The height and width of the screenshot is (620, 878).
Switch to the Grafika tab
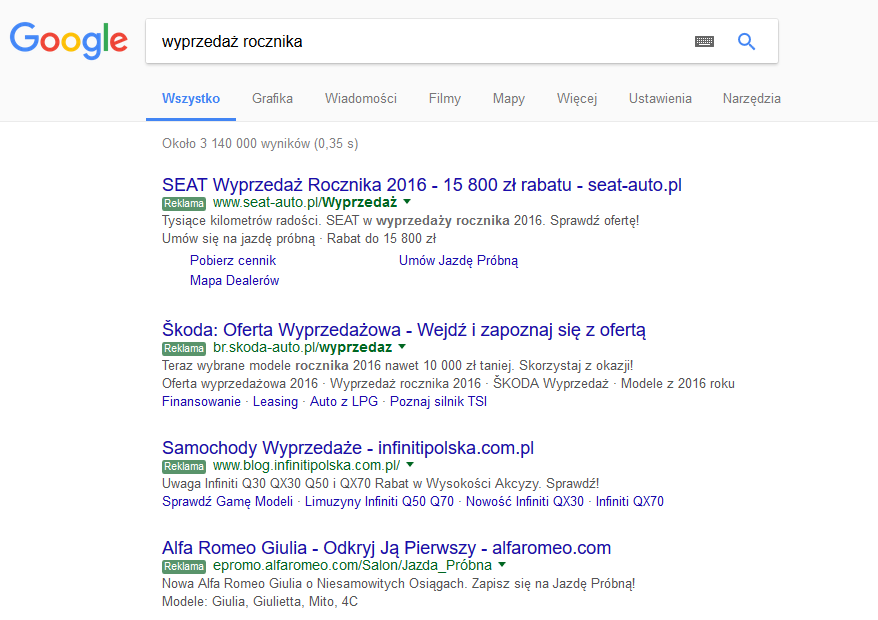point(272,99)
